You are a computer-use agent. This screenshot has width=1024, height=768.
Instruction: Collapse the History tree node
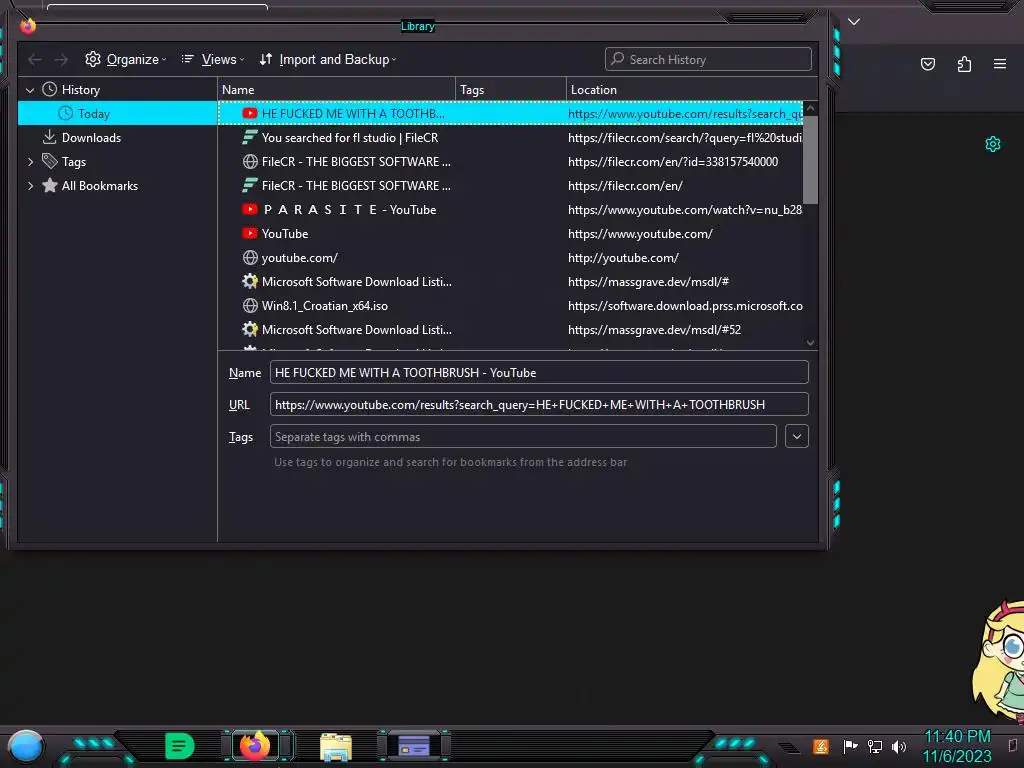pyautogui.click(x=29, y=90)
